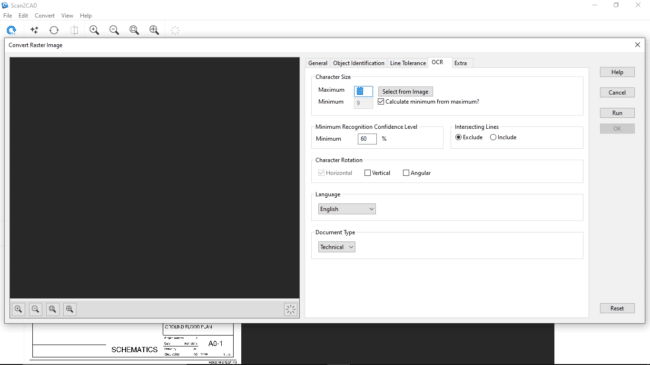Enable Angular character rotation

[x=406, y=173]
